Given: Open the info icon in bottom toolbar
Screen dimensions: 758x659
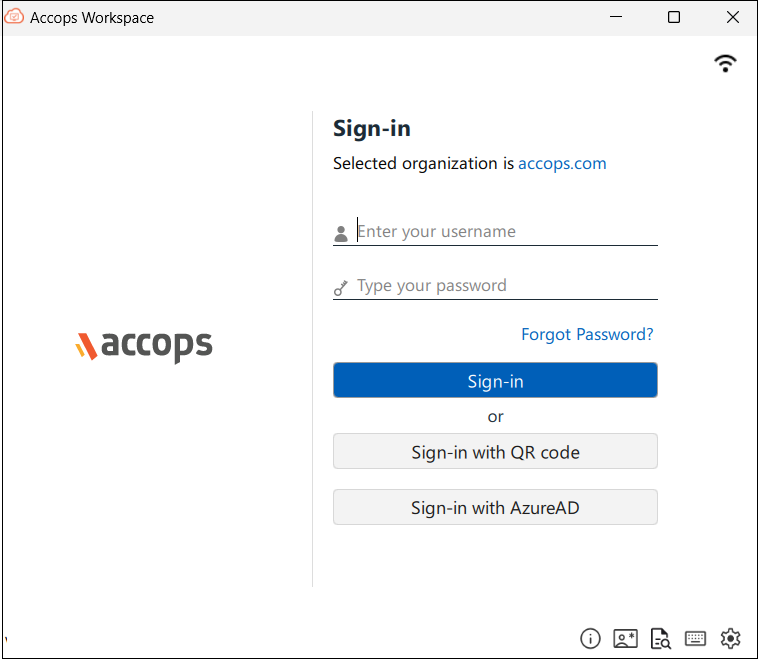Looking at the screenshot, I should pos(590,639).
